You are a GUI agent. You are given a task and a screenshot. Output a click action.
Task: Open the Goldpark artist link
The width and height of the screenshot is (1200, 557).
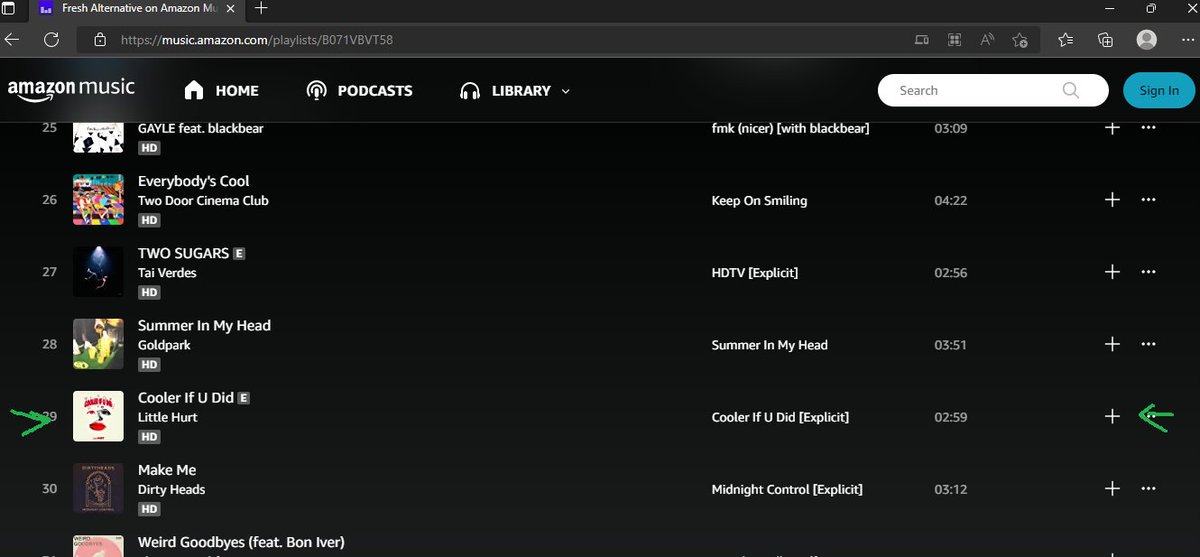[164, 345]
